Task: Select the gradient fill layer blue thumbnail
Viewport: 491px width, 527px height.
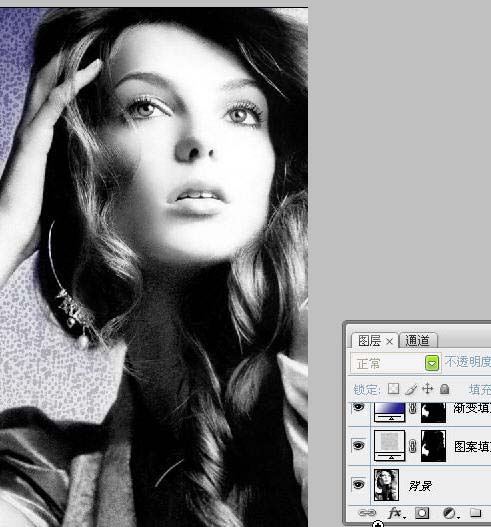Action: (390, 412)
